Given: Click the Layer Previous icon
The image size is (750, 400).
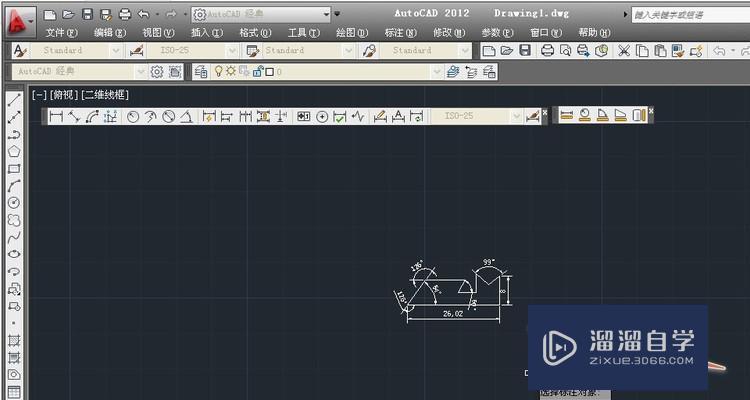Looking at the screenshot, I should [x=471, y=72].
